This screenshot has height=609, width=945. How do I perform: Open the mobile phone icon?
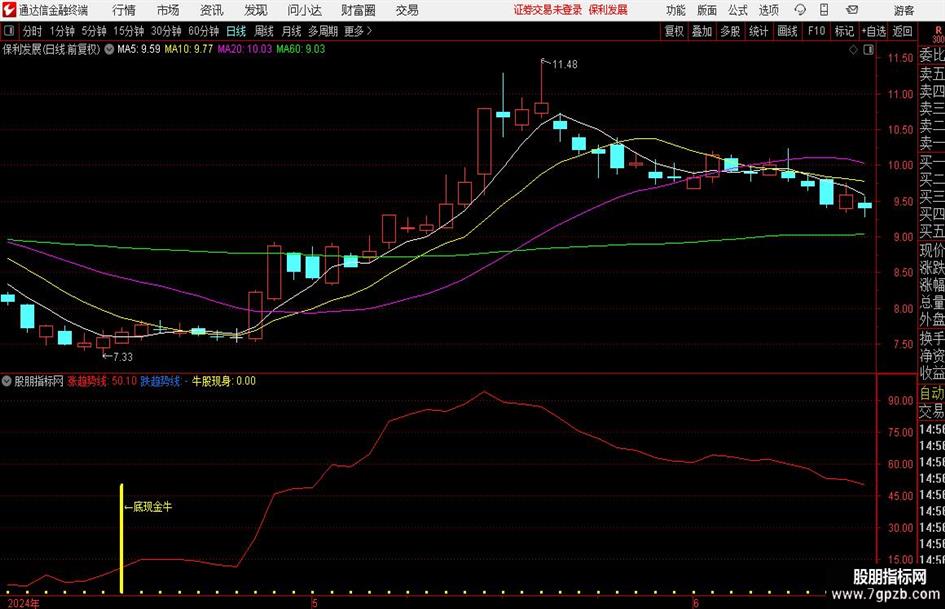(824, 10)
